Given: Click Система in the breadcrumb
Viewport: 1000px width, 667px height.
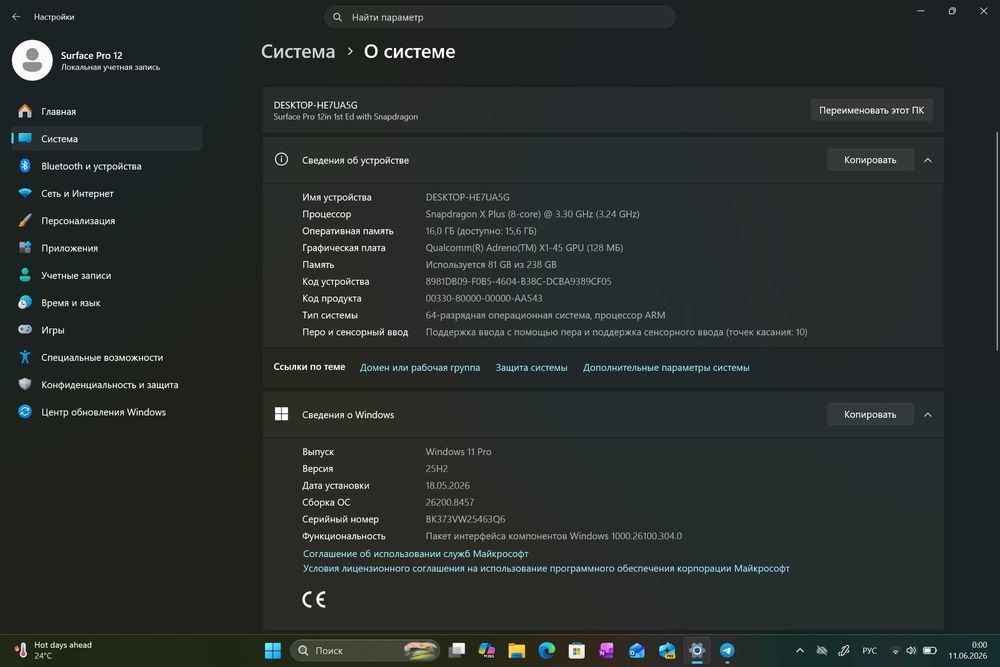Looking at the screenshot, I should [298, 52].
